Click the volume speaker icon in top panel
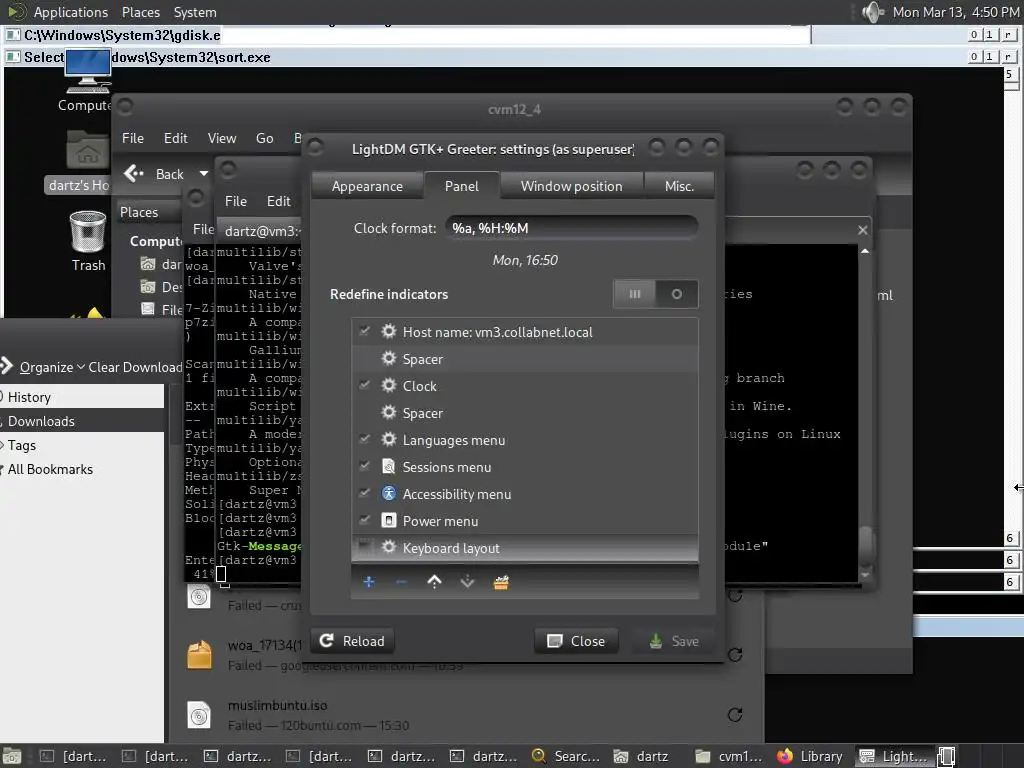The image size is (1024, 768). coord(872,12)
